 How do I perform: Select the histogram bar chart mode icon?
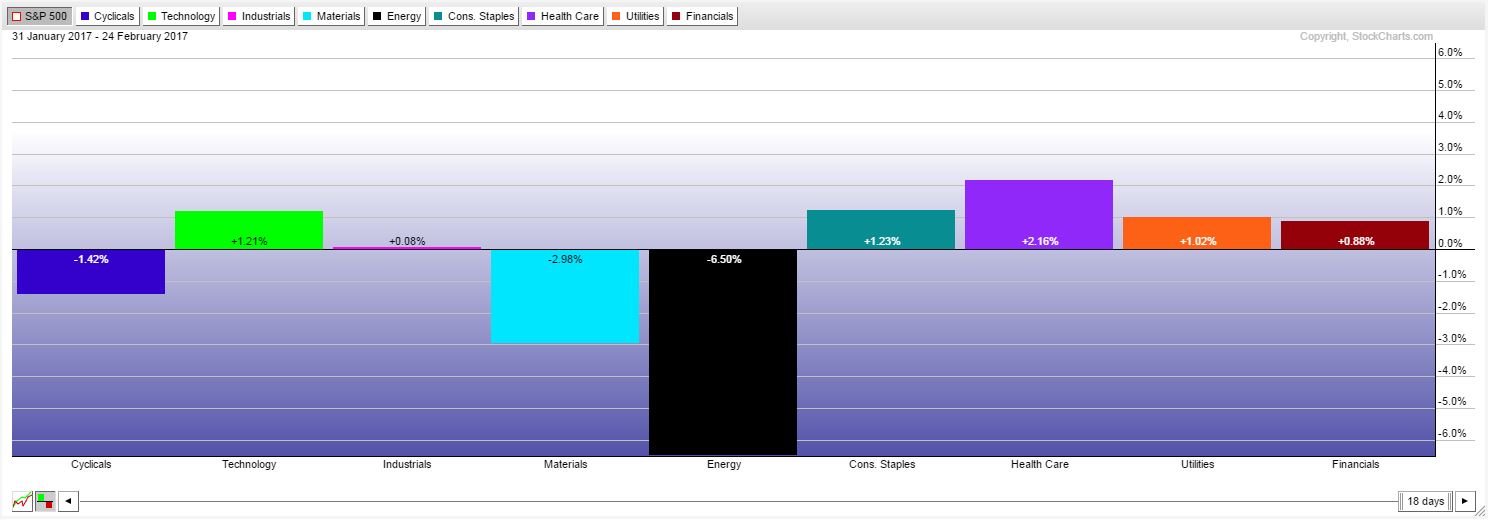click(45, 501)
